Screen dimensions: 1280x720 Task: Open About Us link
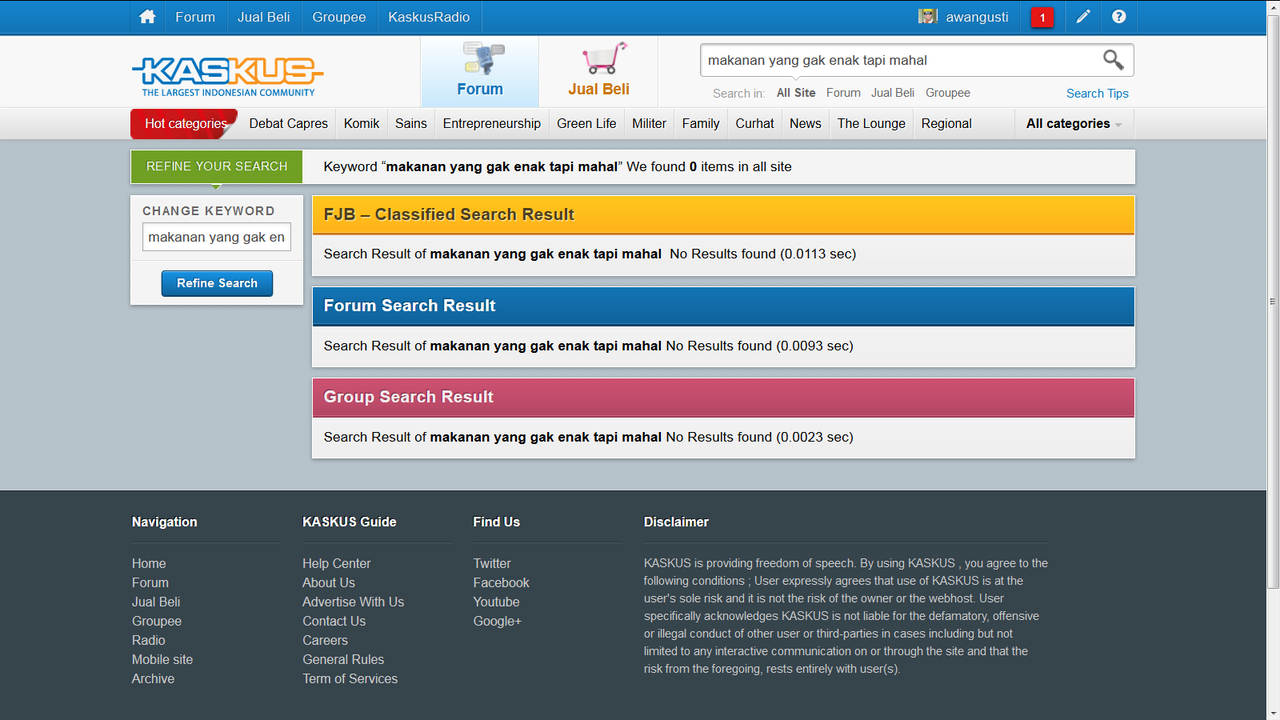click(329, 583)
